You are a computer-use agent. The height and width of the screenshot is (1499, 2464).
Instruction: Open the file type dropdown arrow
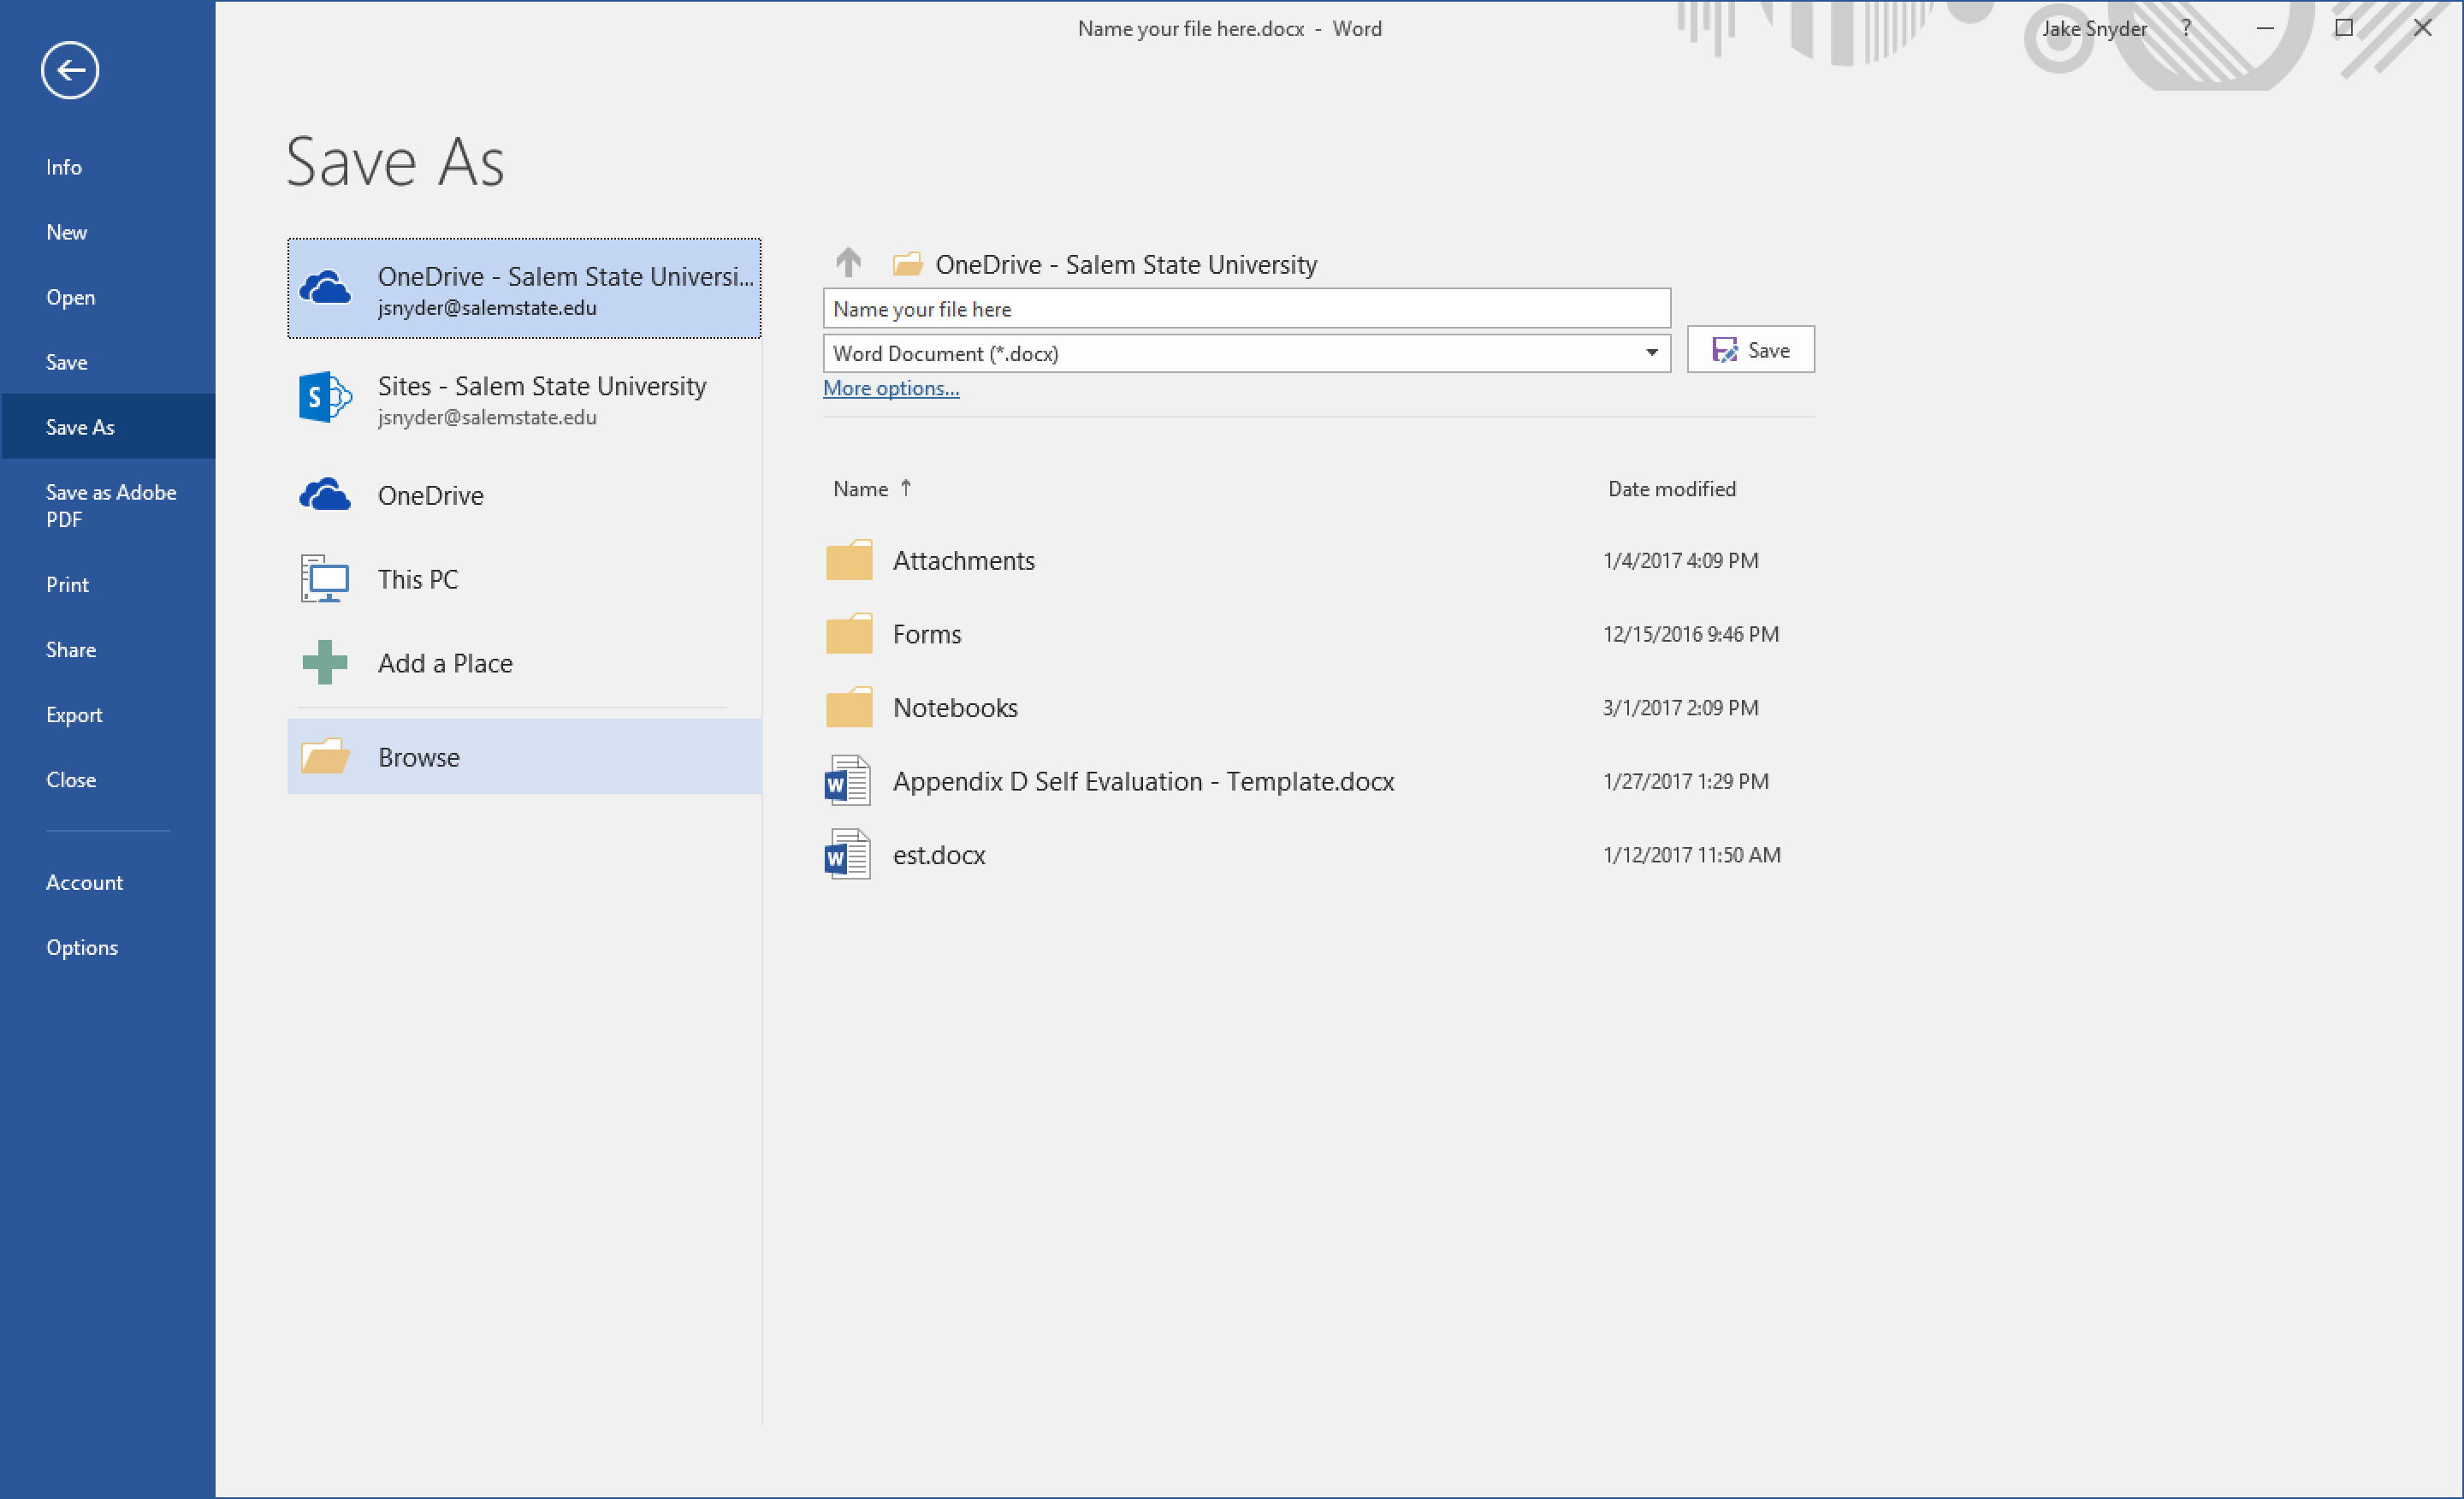click(1652, 353)
